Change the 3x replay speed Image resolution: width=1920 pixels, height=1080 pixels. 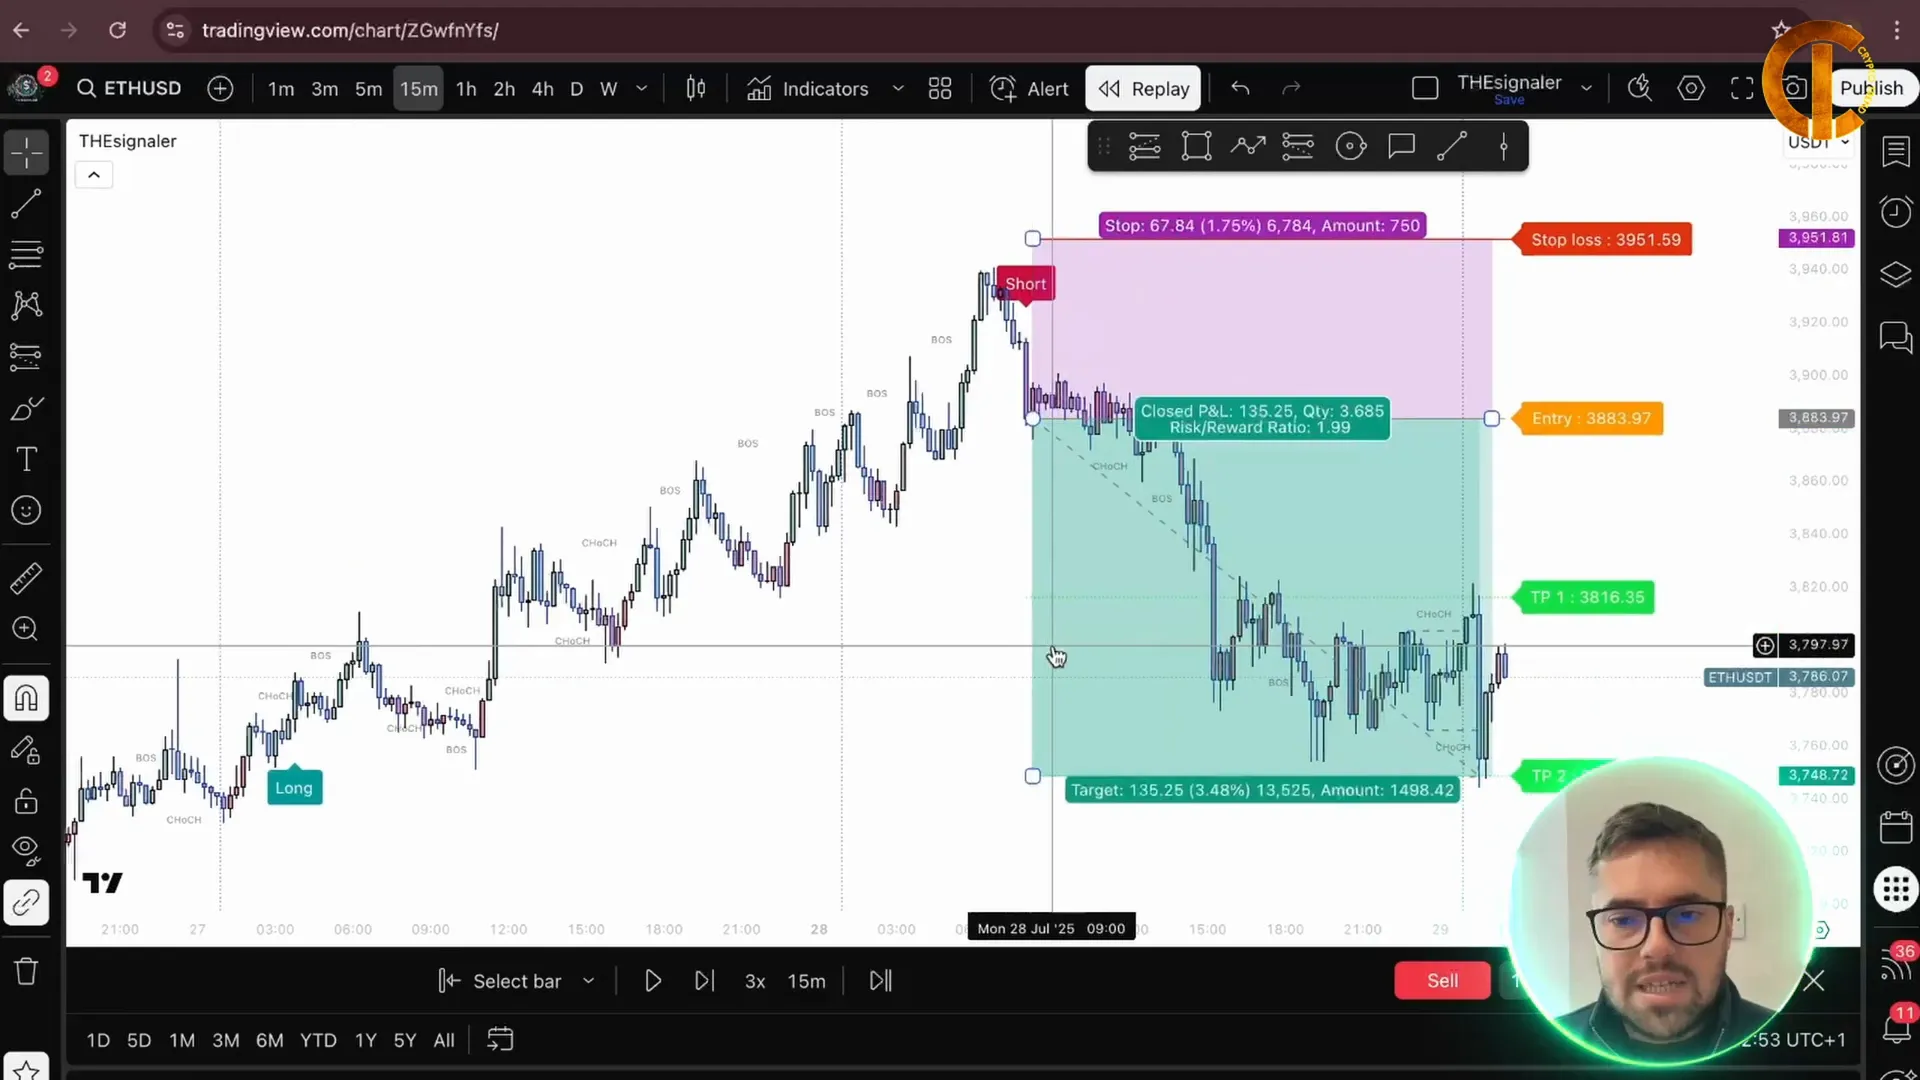[x=755, y=981]
